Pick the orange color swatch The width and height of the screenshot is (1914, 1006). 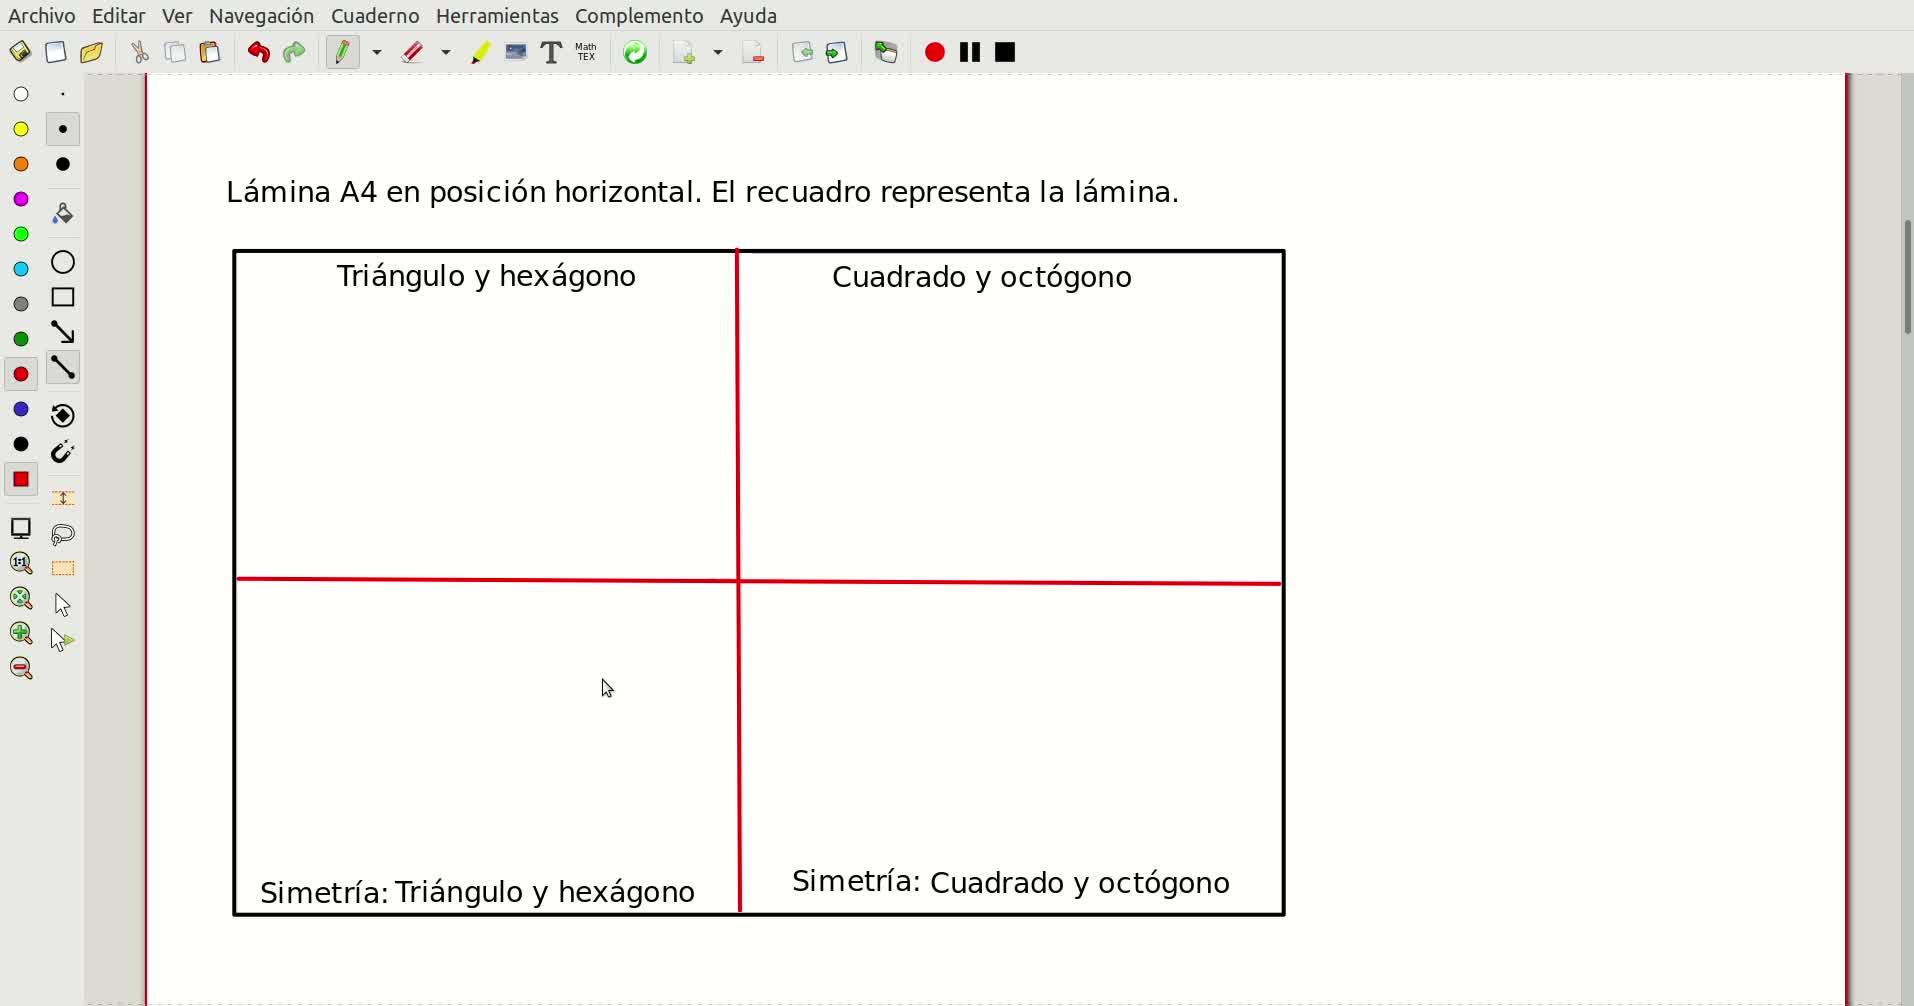click(x=21, y=164)
